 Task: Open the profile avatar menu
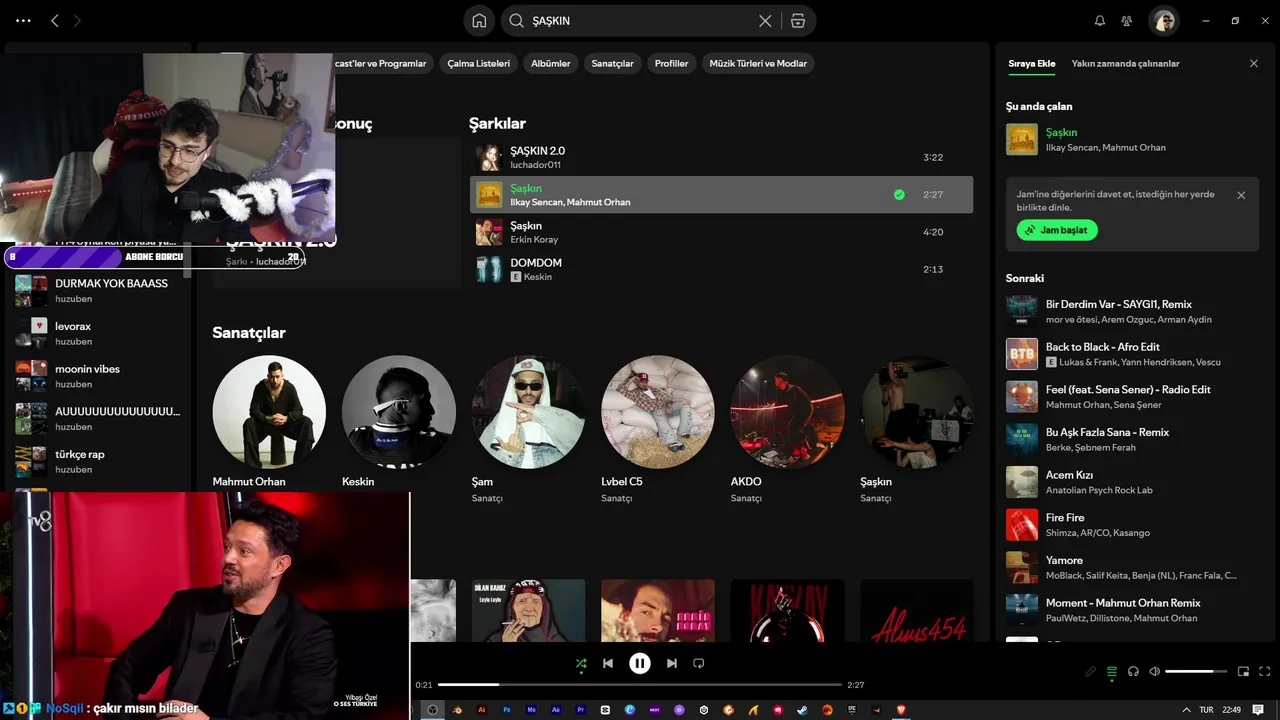click(x=1163, y=20)
